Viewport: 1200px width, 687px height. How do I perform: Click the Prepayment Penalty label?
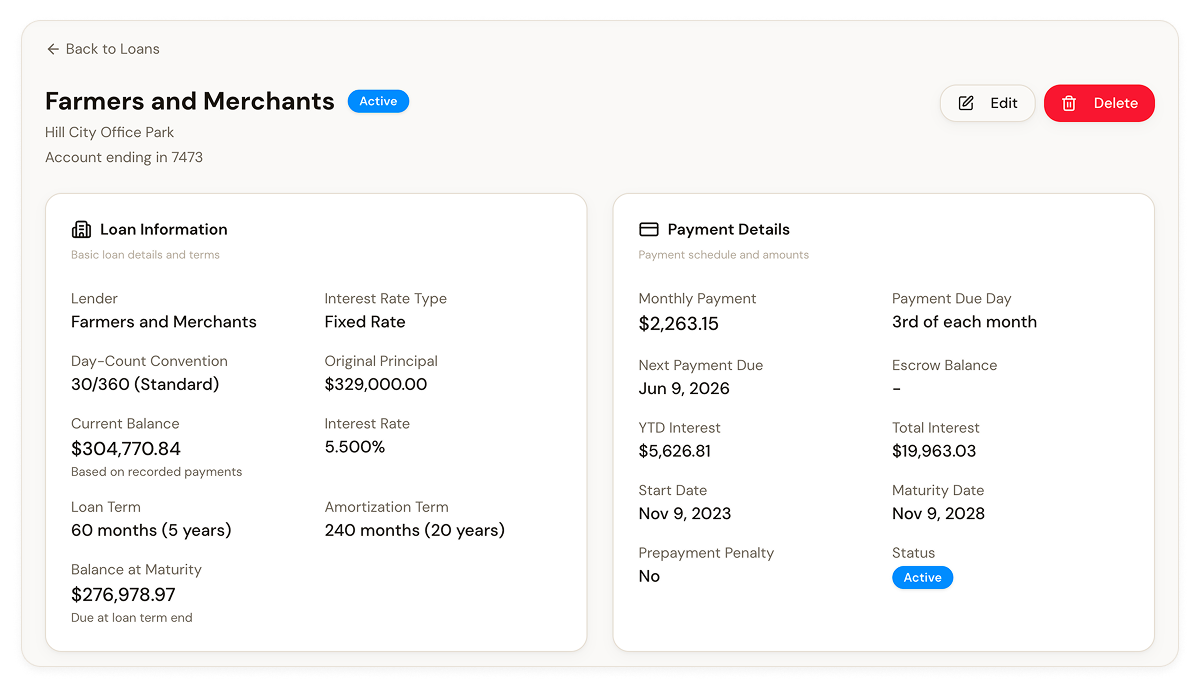pyautogui.click(x=706, y=553)
